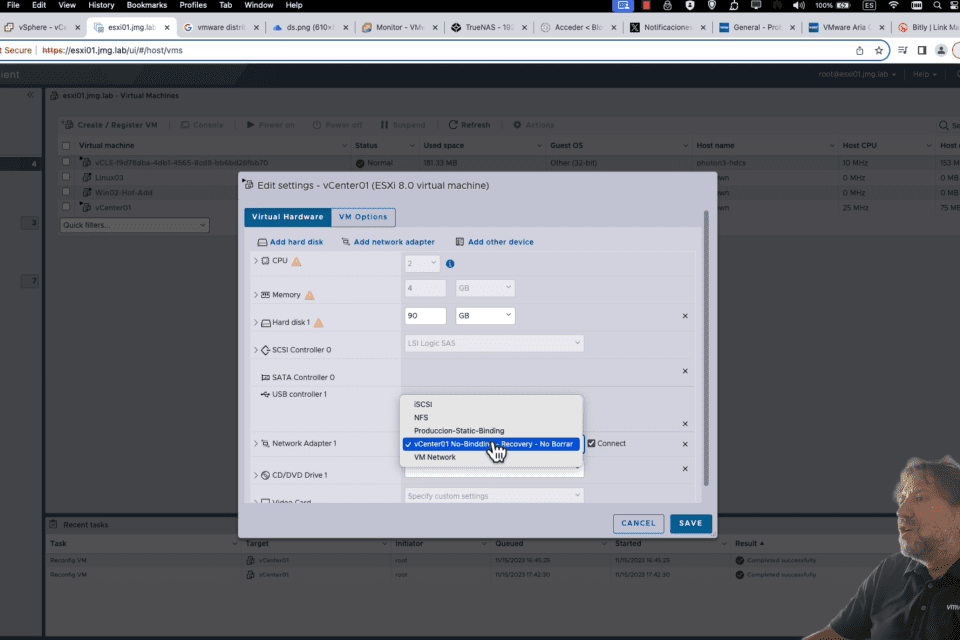960x640 pixels.
Task: Click the SAVE button
Action: 691,523
